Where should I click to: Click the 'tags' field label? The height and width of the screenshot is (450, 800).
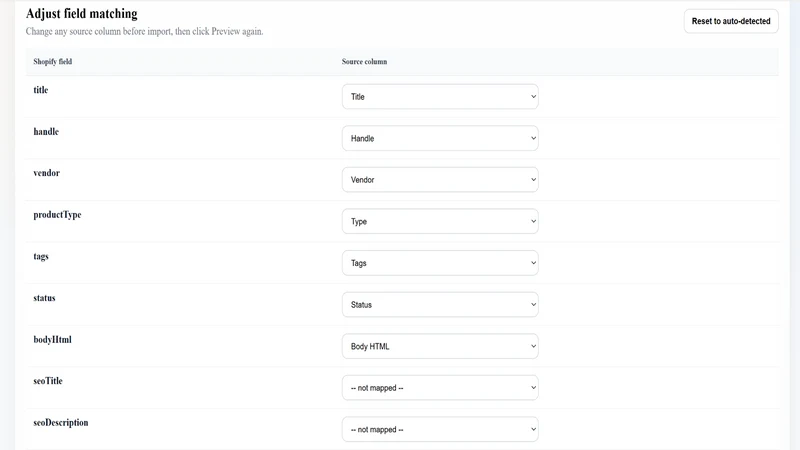point(41,257)
